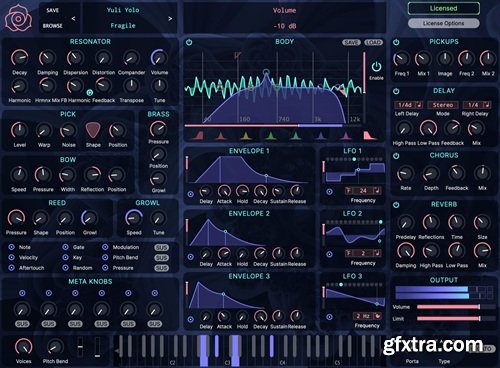
Task: Open the Right Delay 1/4 time selector
Action: pyautogui.click(x=477, y=105)
